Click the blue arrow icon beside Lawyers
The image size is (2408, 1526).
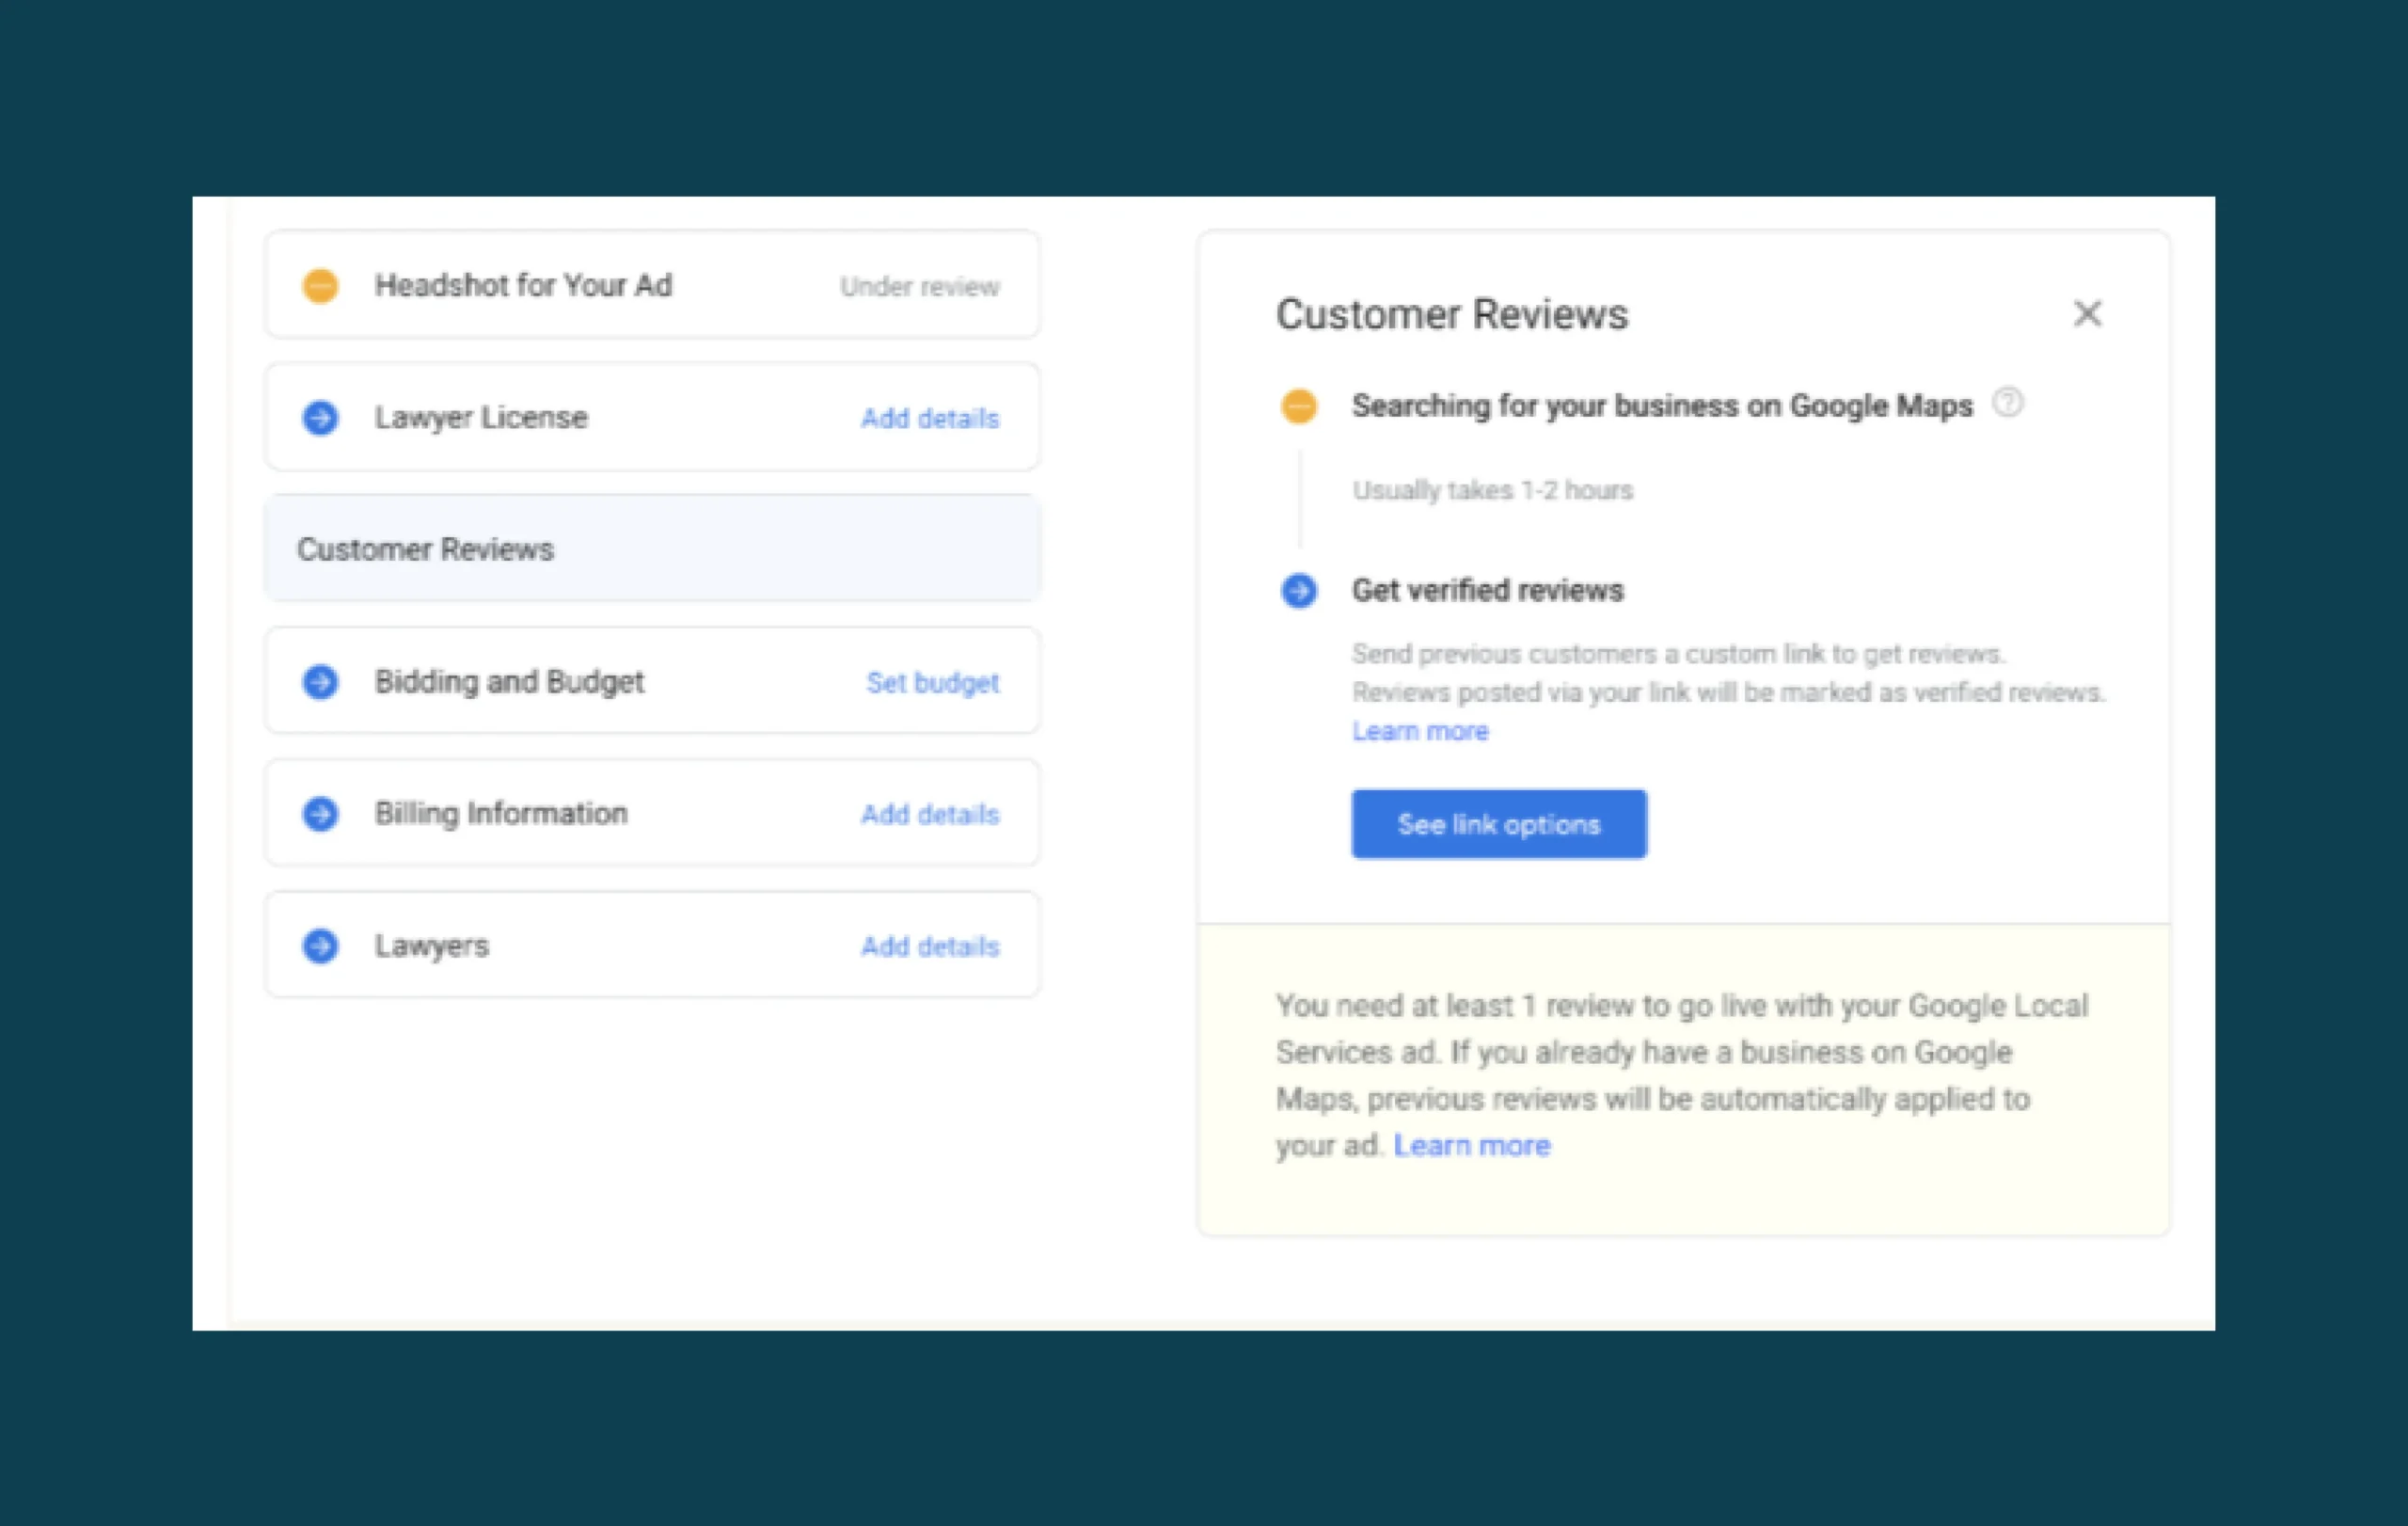(x=320, y=946)
